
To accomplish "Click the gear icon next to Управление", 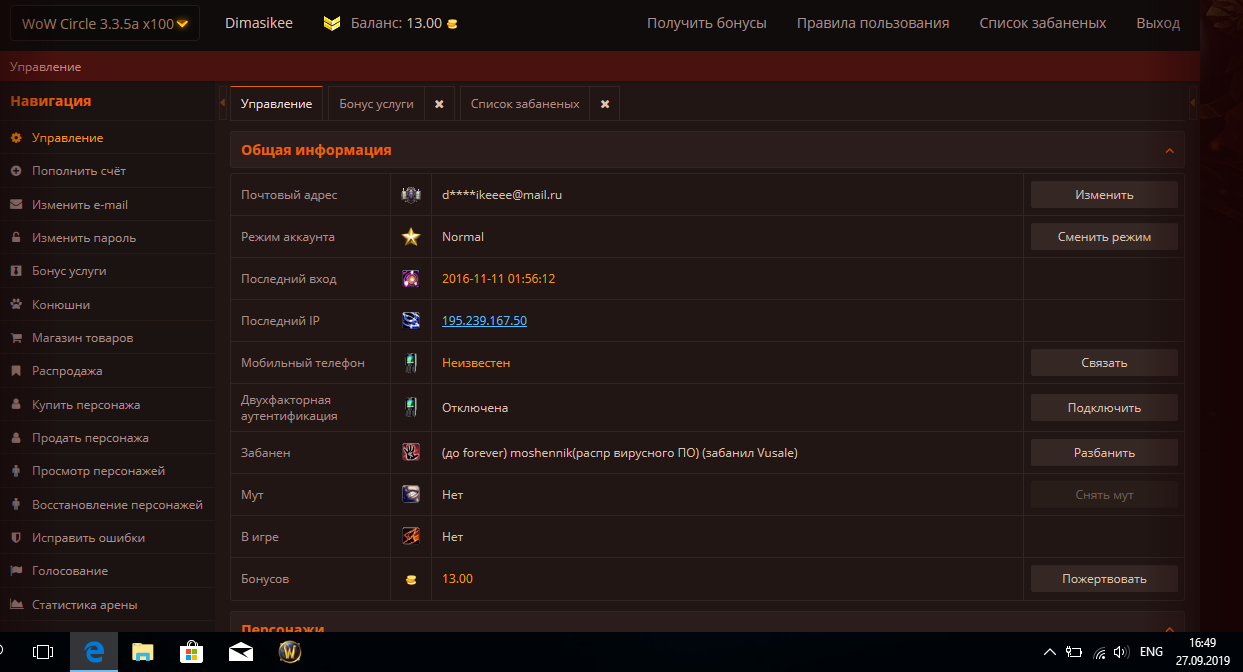I will pyautogui.click(x=16, y=138).
